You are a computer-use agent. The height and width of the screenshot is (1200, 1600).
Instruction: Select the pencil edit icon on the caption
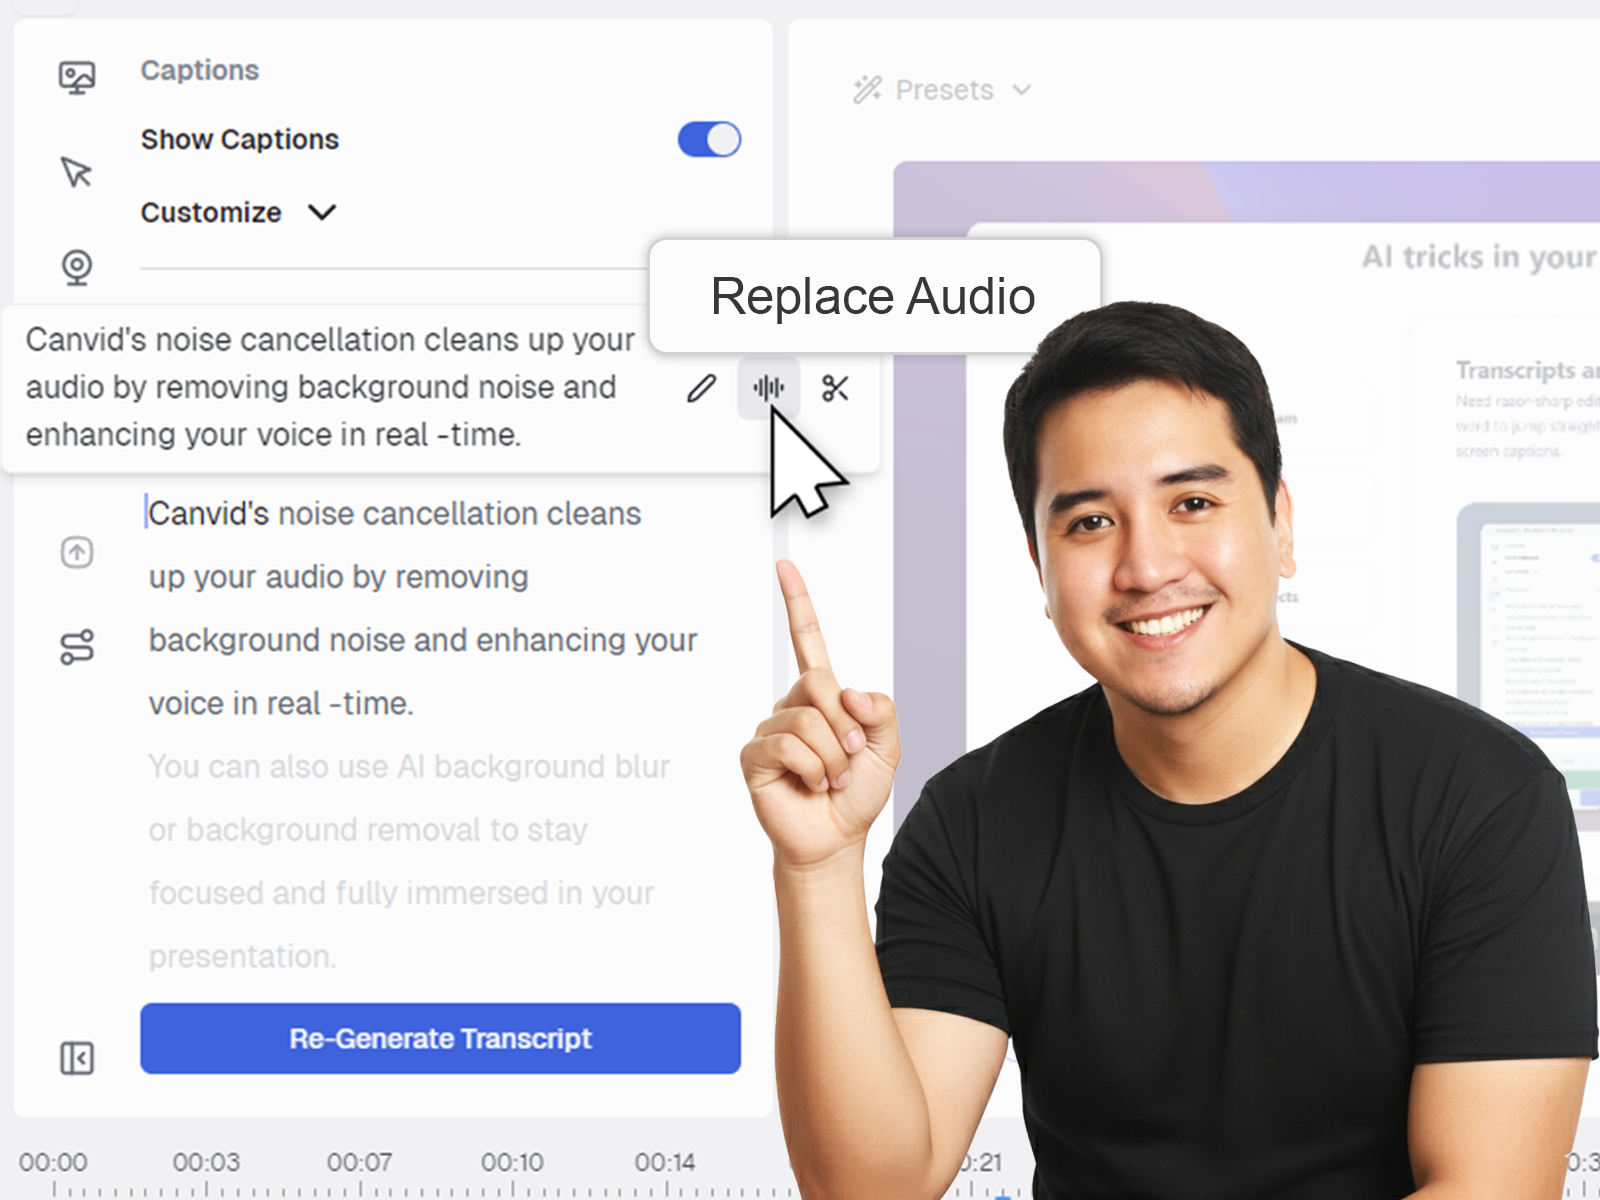[x=702, y=389]
